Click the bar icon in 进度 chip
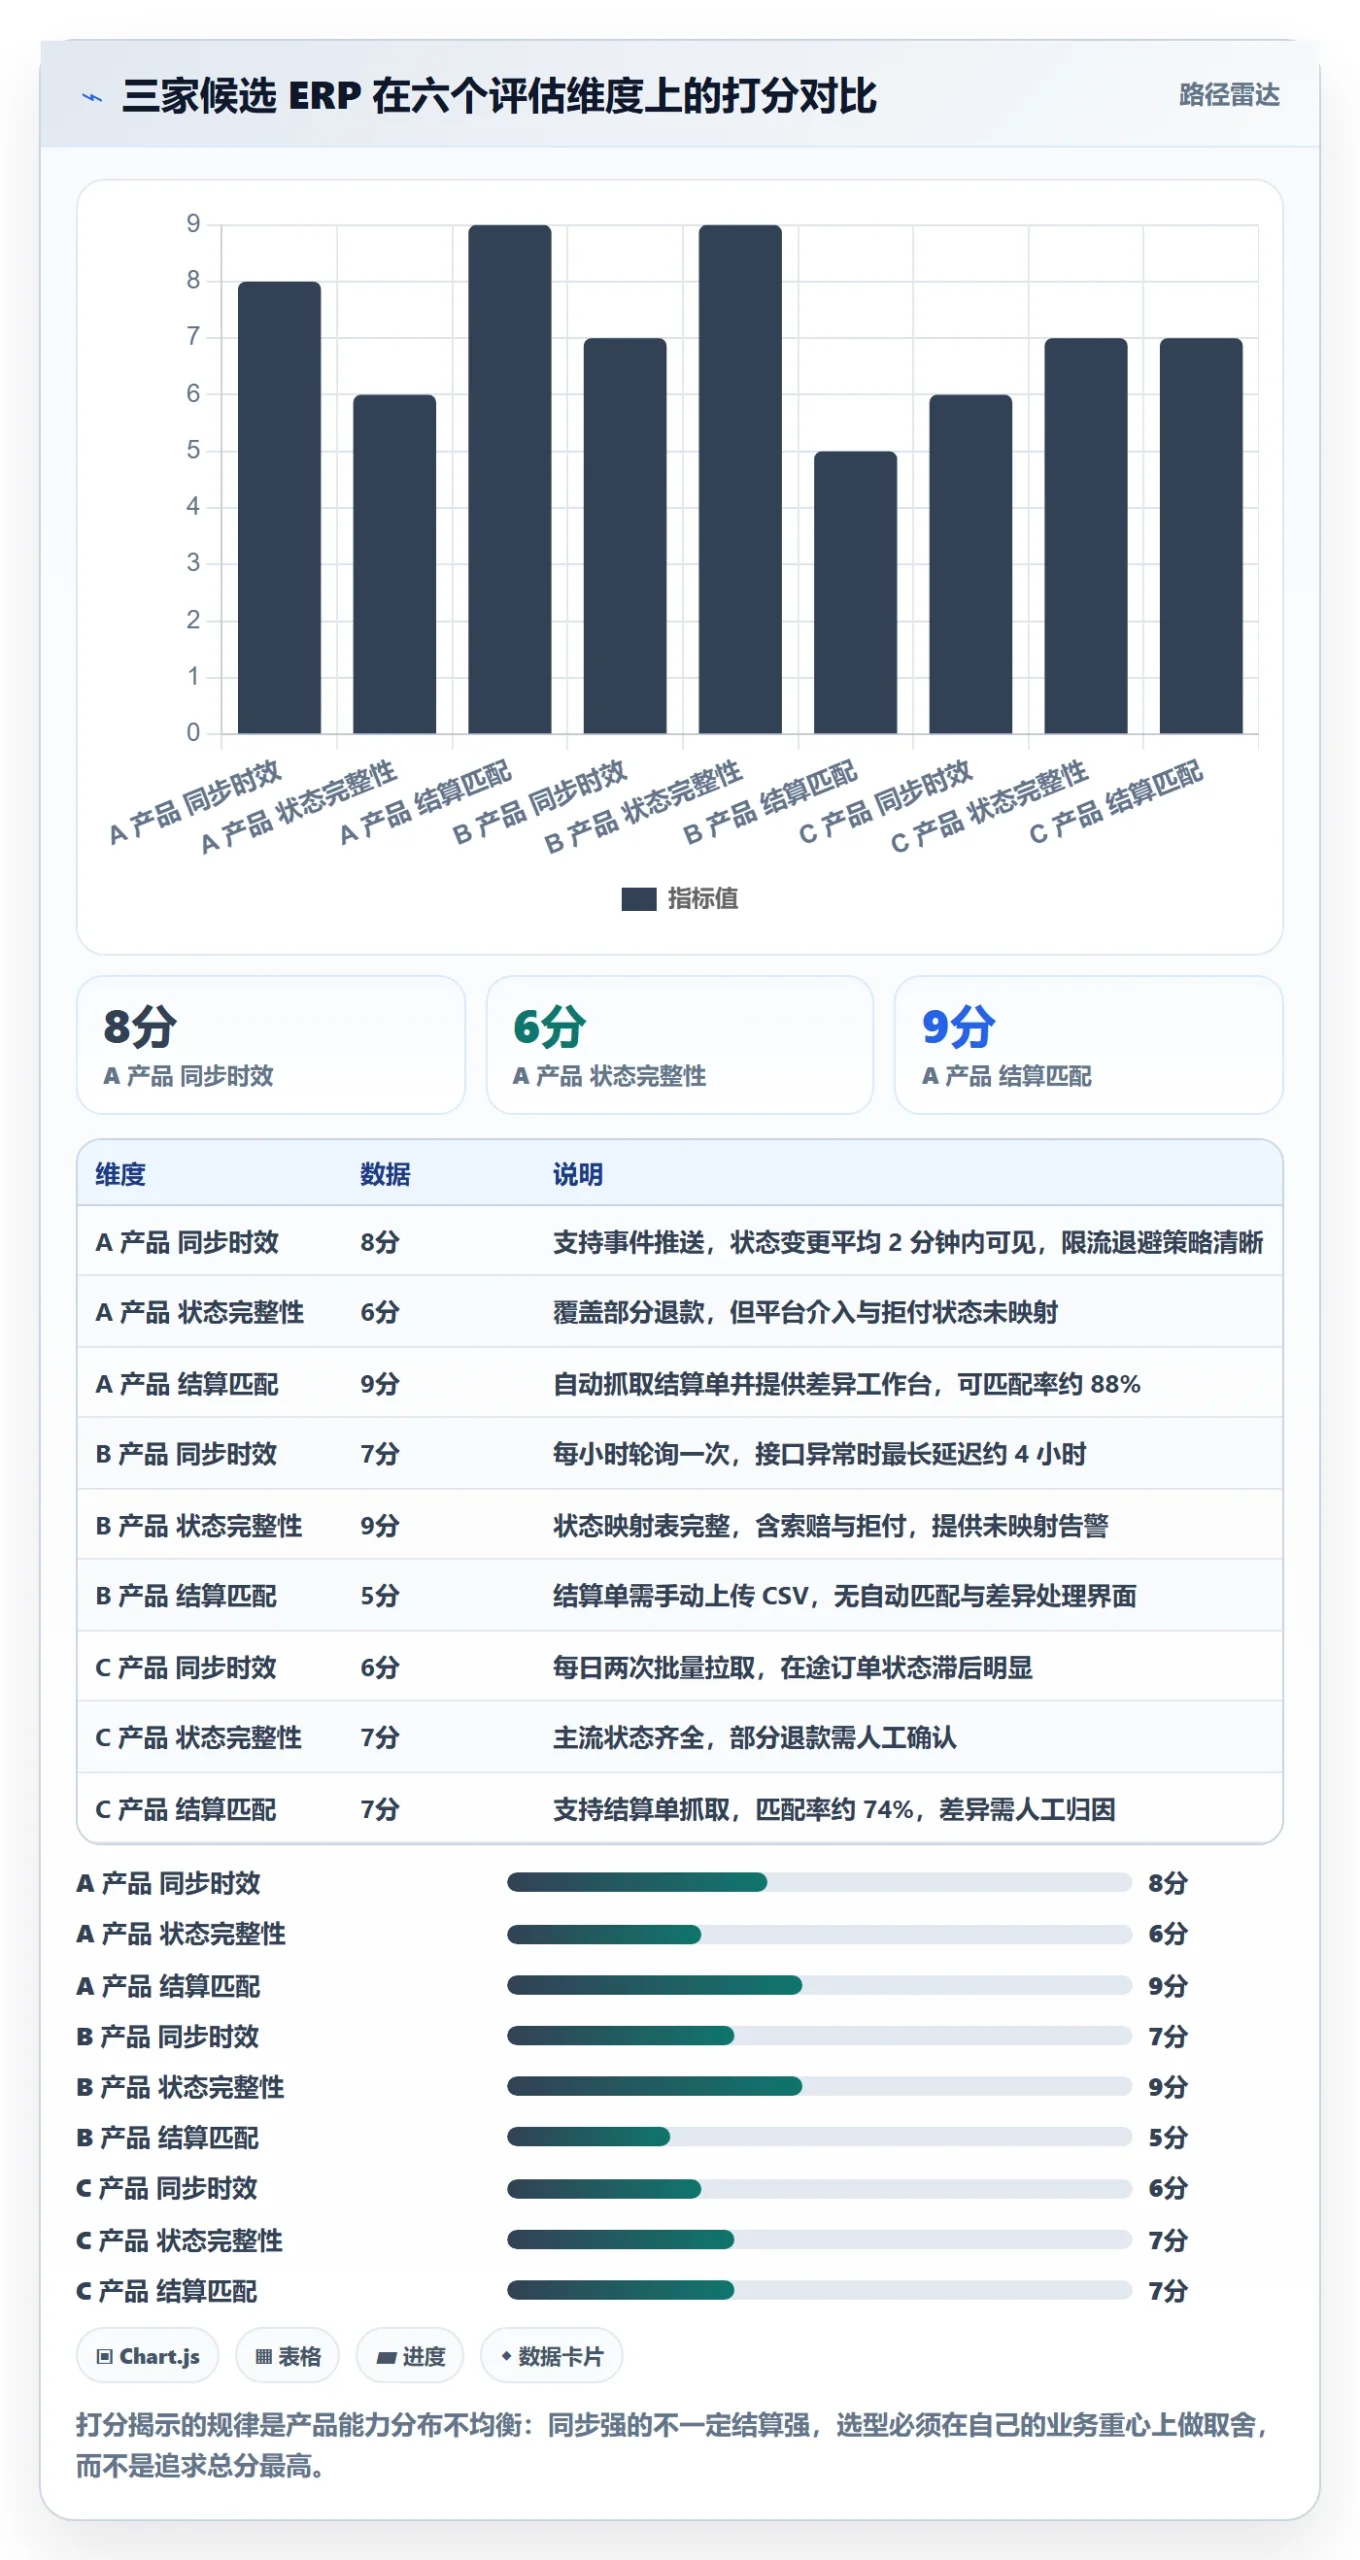The height and width of the screenshot is (2560, 1360). [x=386, y=2357]
